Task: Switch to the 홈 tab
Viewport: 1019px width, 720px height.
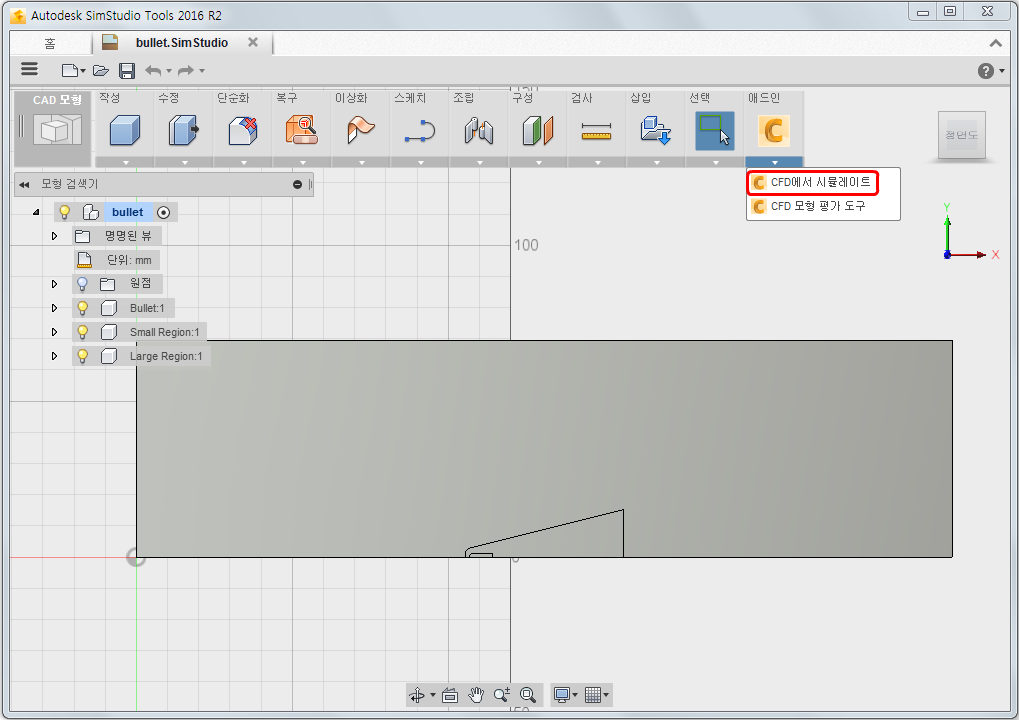Action: point(50,43)
